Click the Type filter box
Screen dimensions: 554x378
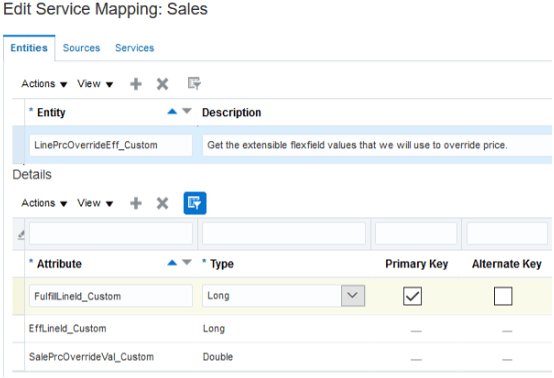284,233
